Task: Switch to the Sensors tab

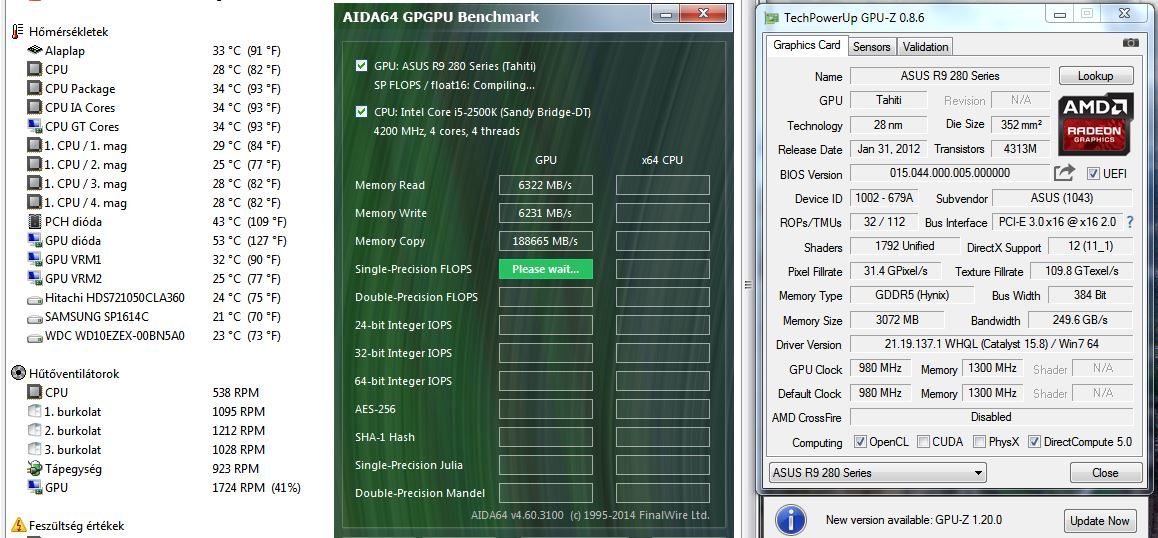Action: click(871, 47)
